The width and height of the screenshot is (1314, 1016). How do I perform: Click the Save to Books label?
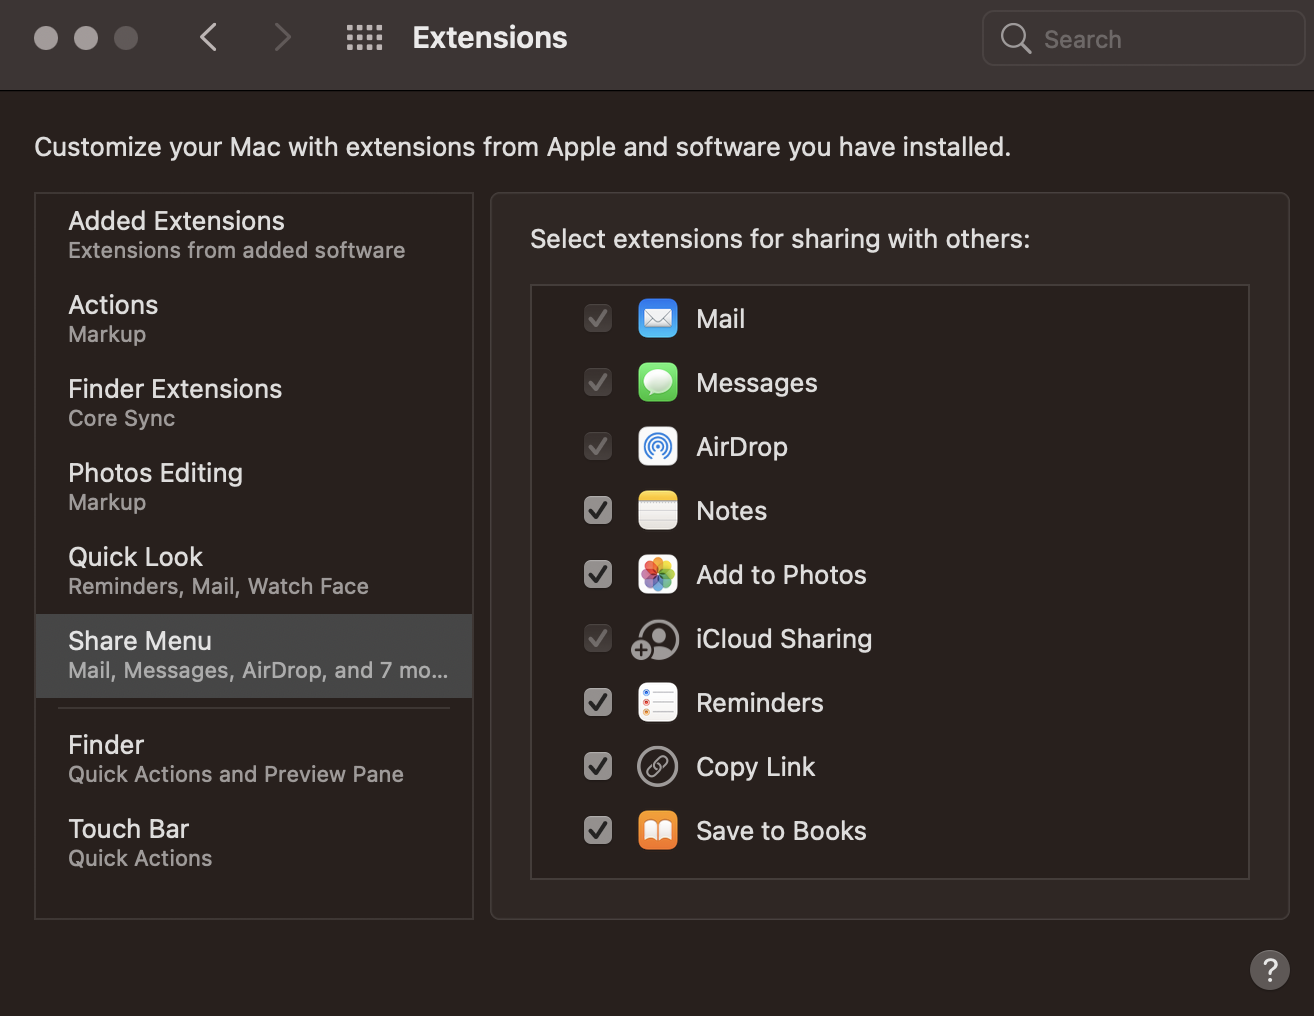781,831
